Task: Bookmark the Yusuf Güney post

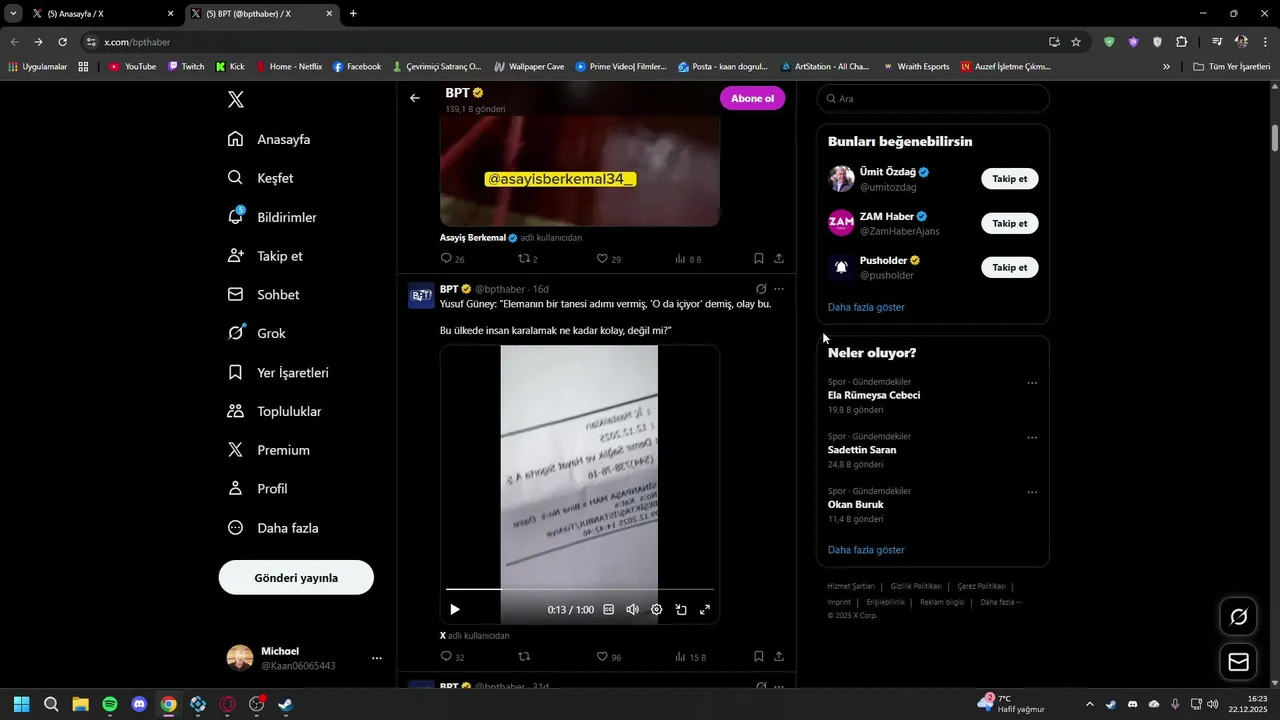Action: coord(759,657)
